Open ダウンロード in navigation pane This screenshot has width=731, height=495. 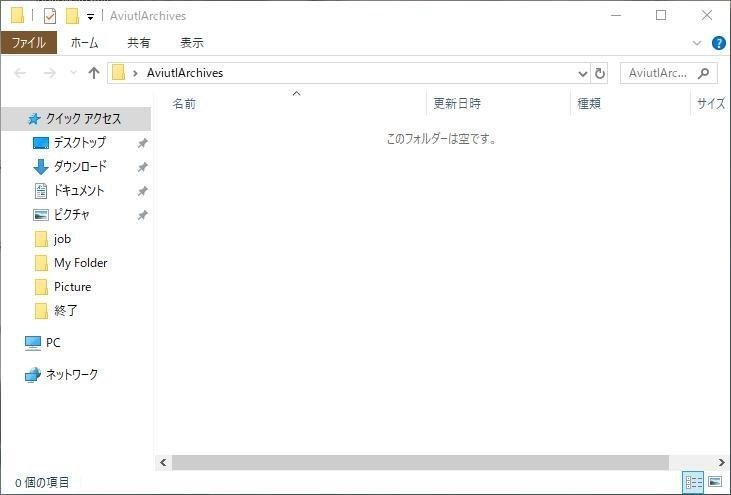pos(80,166)
